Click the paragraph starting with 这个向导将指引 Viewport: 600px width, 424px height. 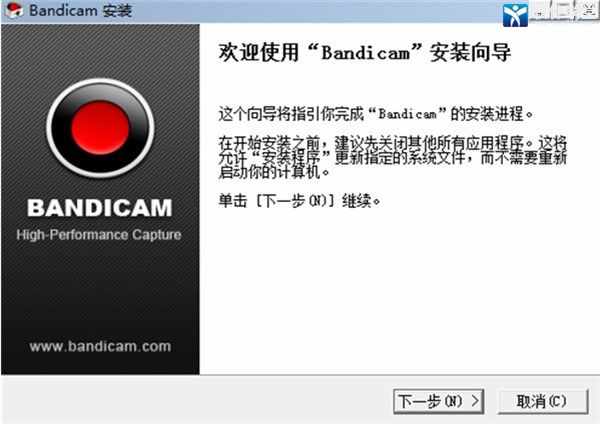coord(375,114)
